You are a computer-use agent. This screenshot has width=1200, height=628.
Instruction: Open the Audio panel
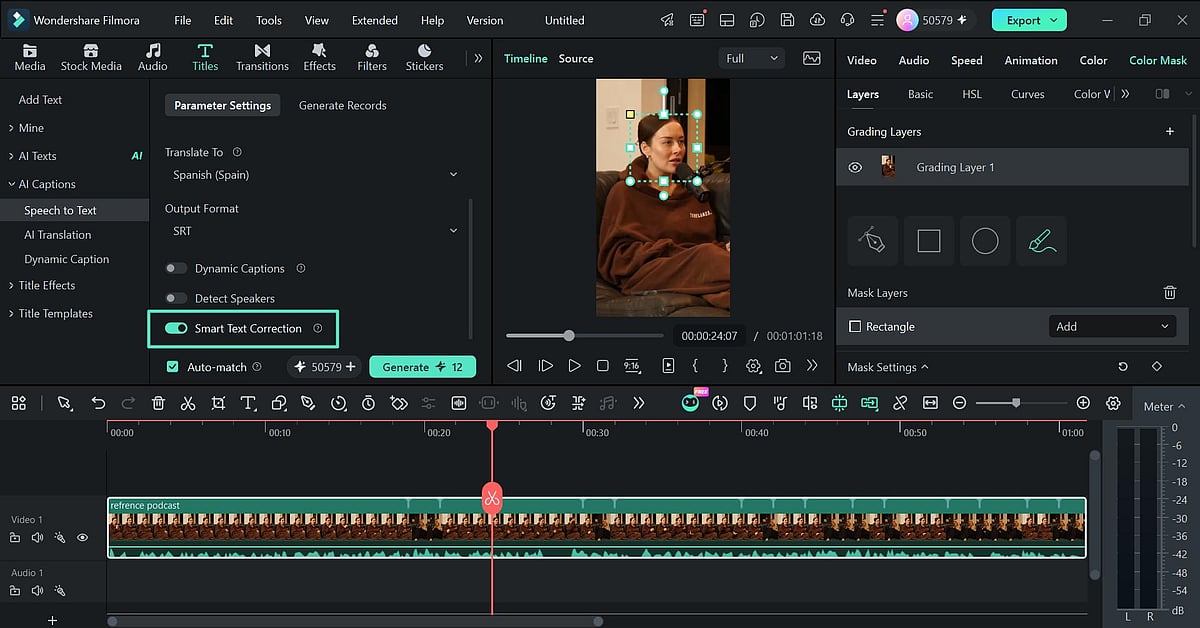[153, 58]
